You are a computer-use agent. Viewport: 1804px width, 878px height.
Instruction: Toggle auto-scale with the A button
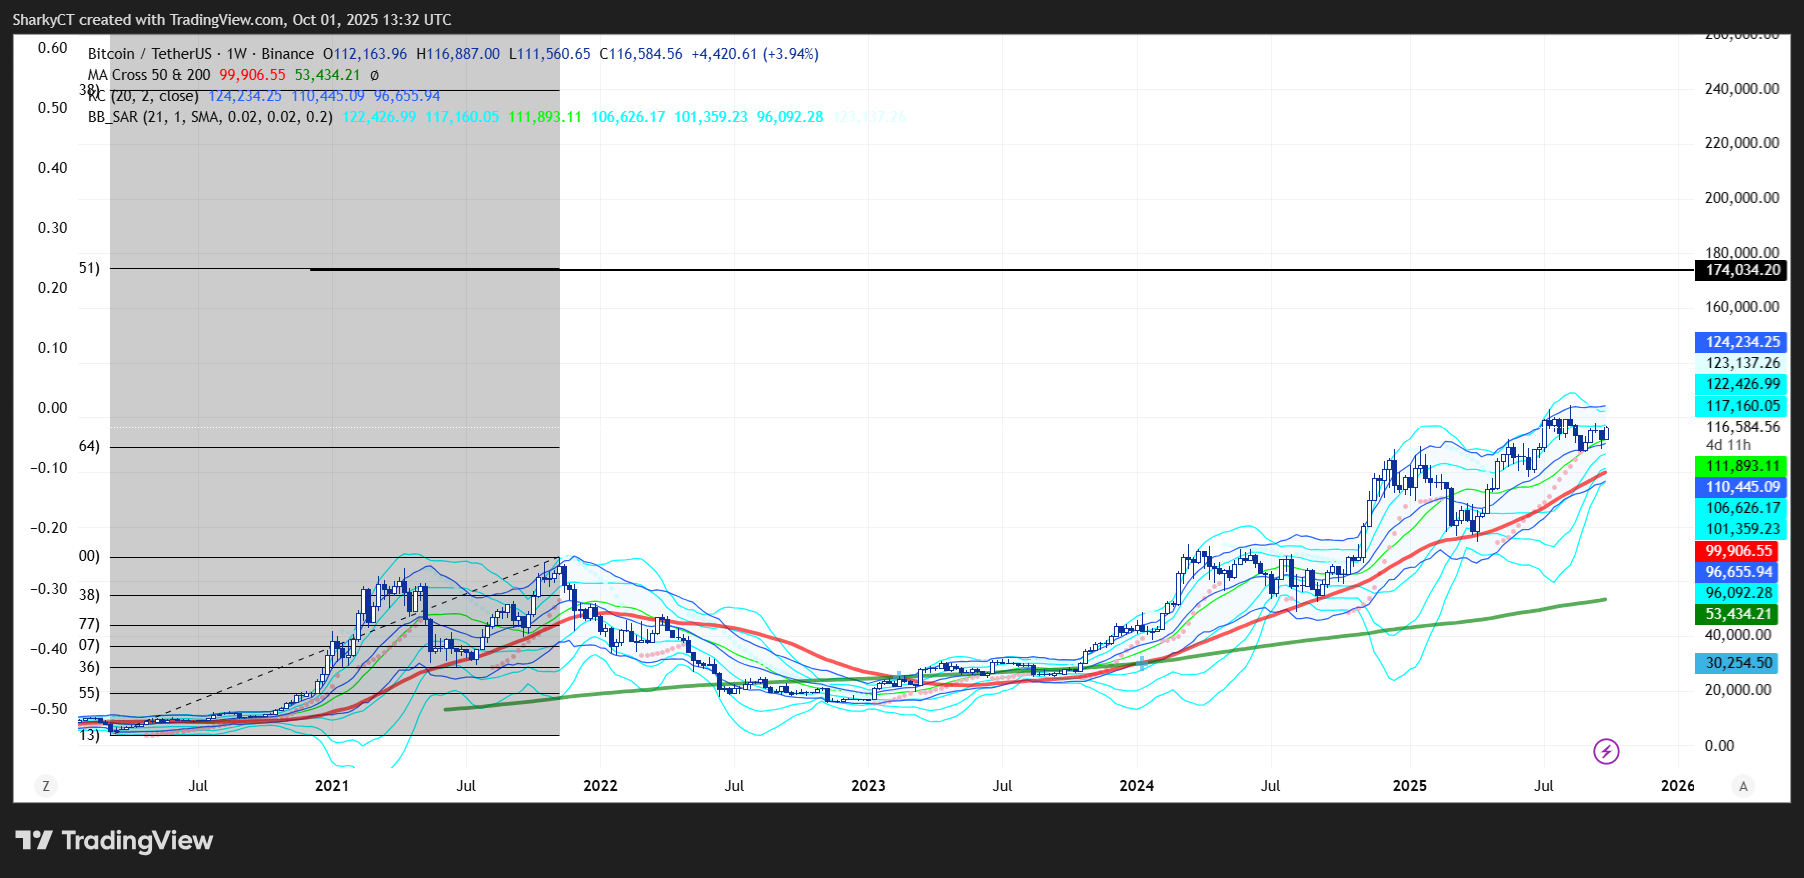click(x=1743, y=786)
